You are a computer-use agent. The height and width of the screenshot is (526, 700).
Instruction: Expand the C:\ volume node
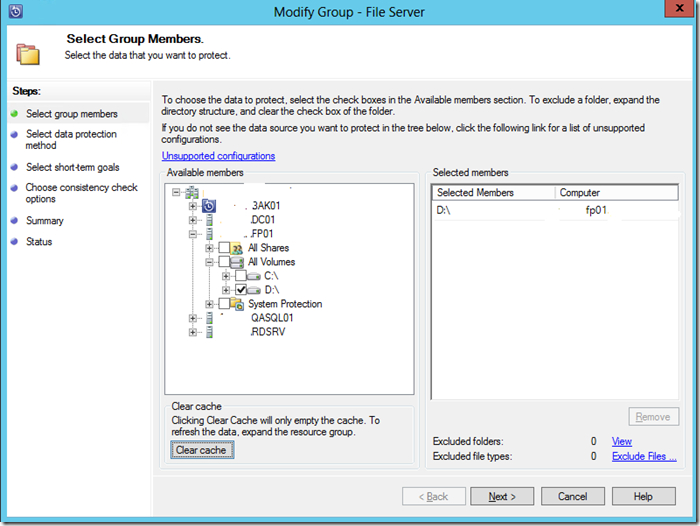tap(226, 276)
